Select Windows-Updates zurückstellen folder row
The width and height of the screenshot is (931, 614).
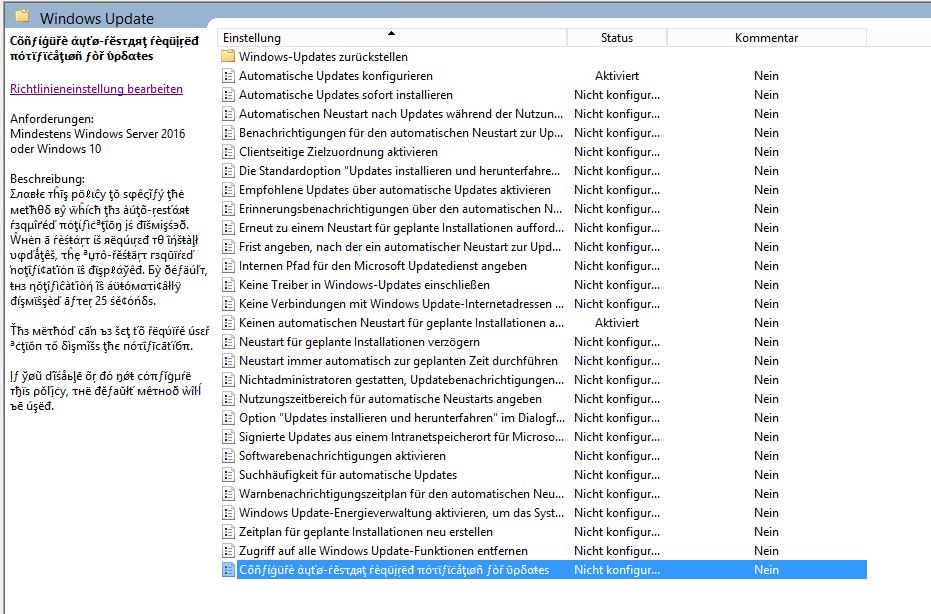tap(324, 57)
